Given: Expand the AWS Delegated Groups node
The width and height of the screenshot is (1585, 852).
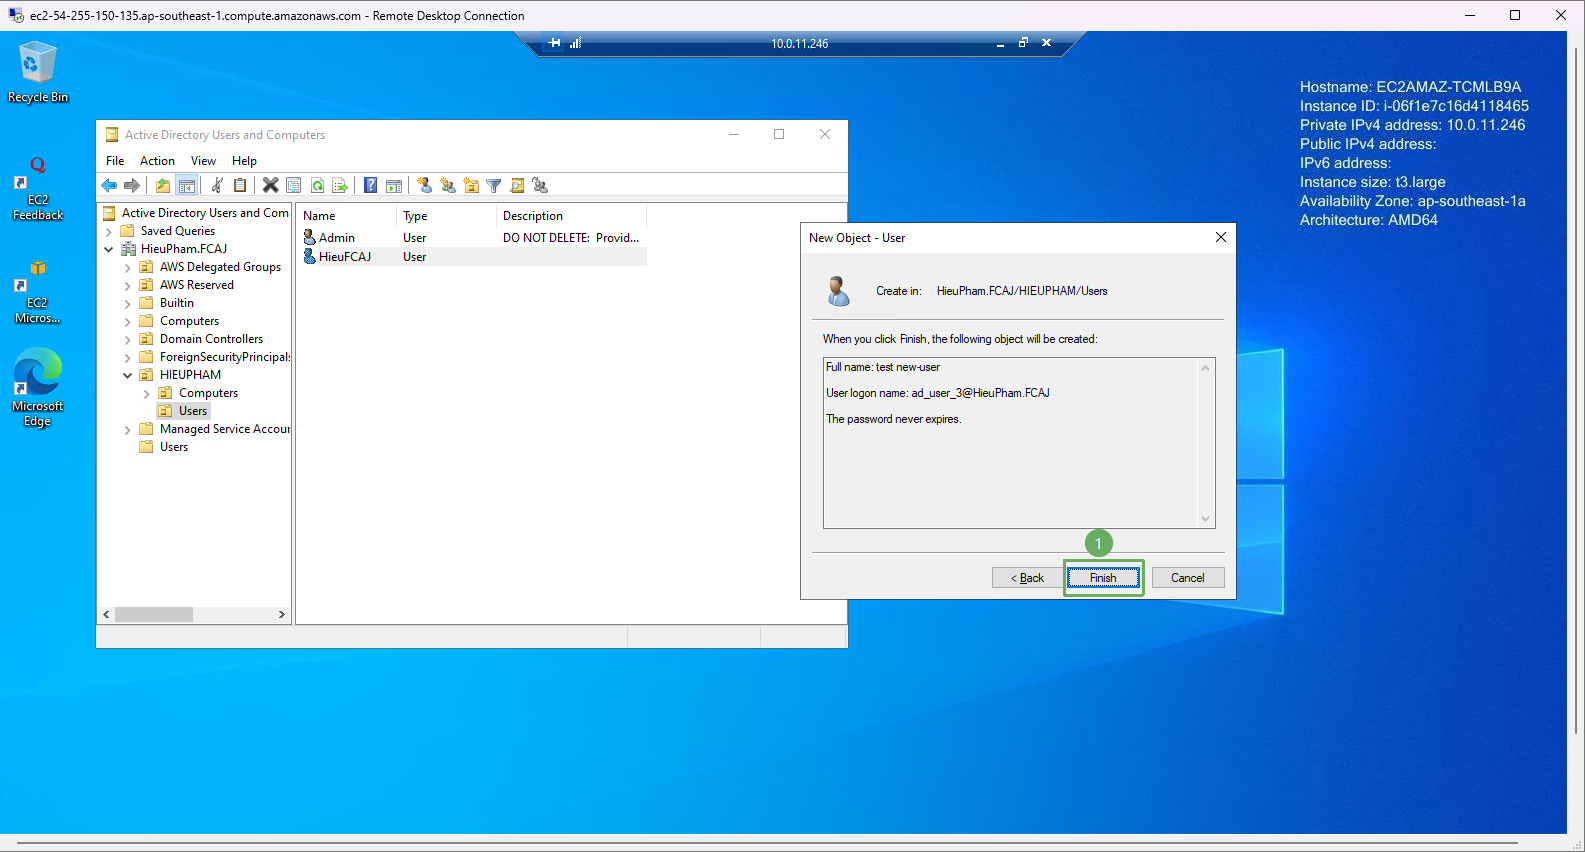Looking at the screenshot, I should coord(128,267).
